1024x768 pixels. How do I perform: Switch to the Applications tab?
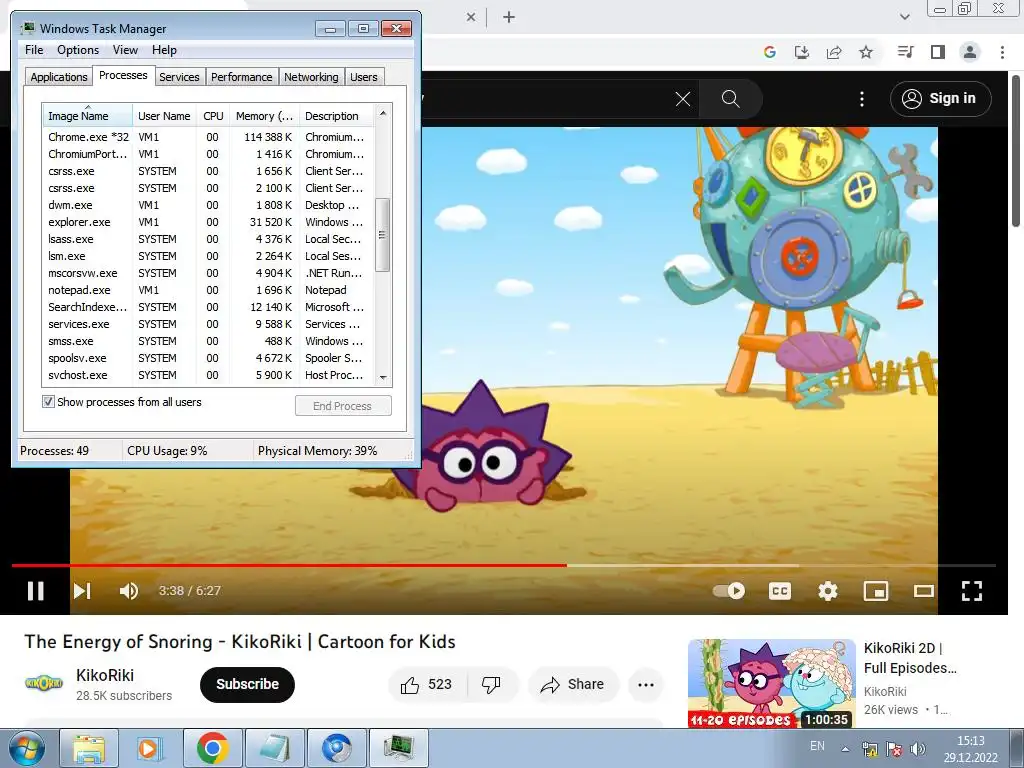tap(59, 77)
